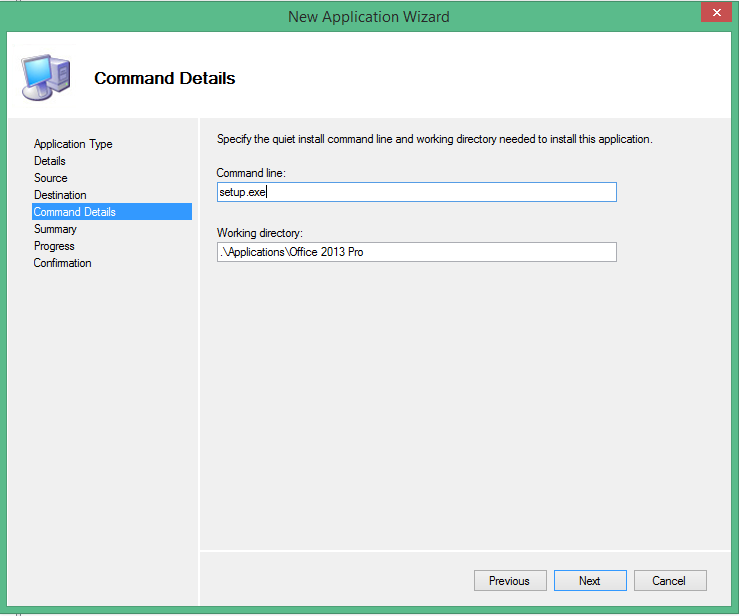Cancel the wizard with Cancel button
This screenshot has width=739, height=616.
pyautogui.click(x=669, y=581)
